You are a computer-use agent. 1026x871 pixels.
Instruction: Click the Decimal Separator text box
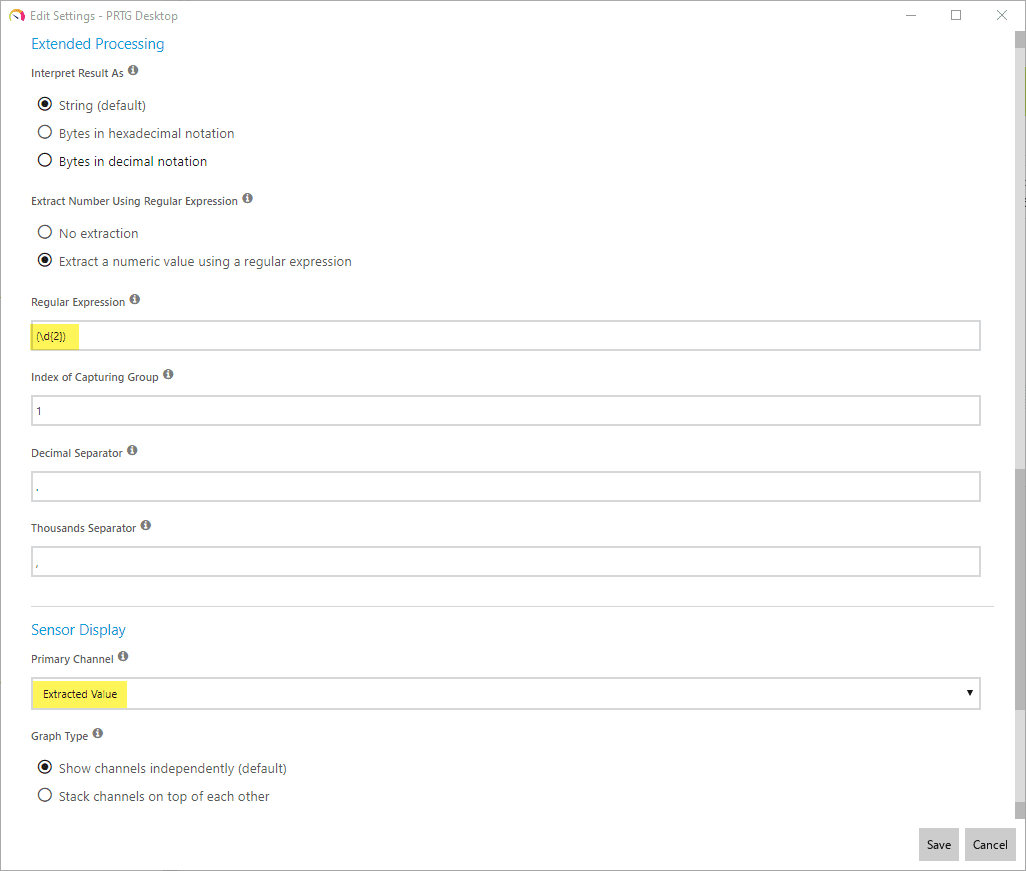point(505,487)
